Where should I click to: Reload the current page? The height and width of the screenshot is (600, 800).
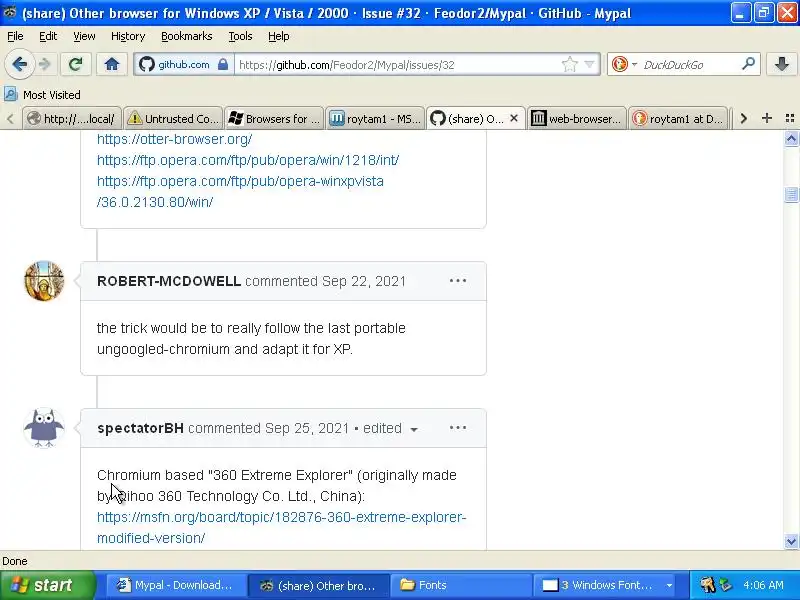(x=76, y=64)
